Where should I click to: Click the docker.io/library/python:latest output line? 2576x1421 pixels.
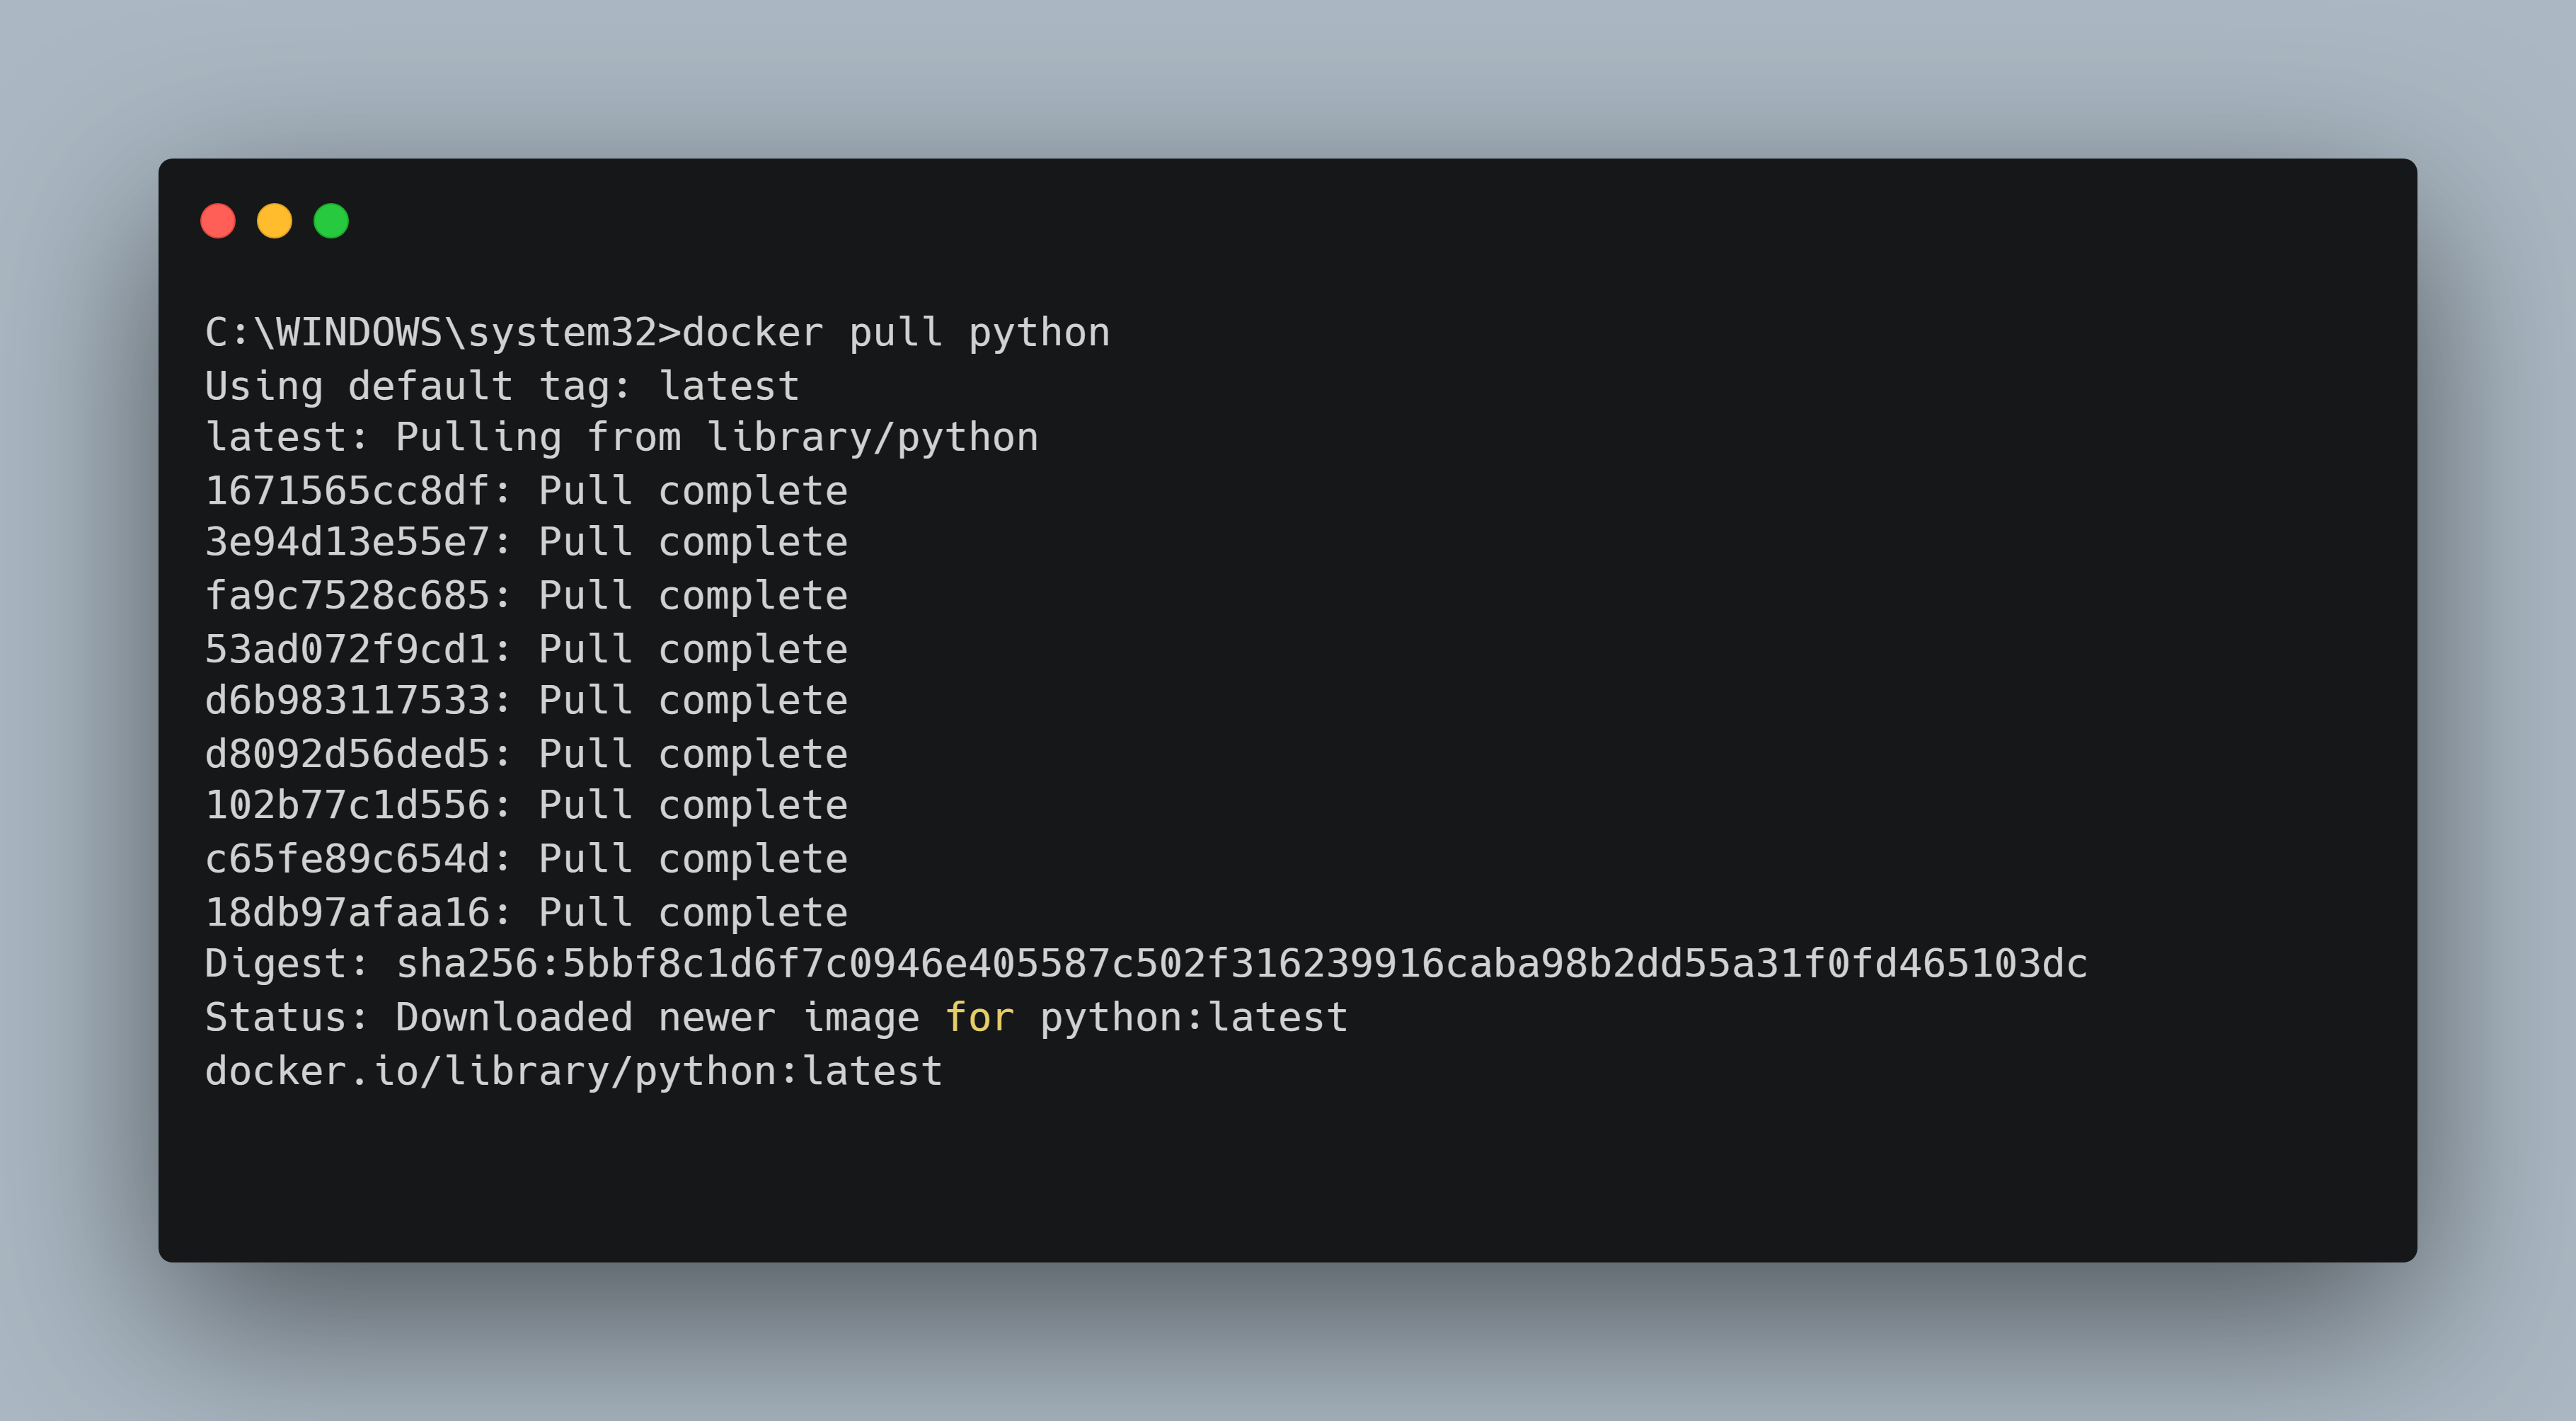coord(573,1072)
